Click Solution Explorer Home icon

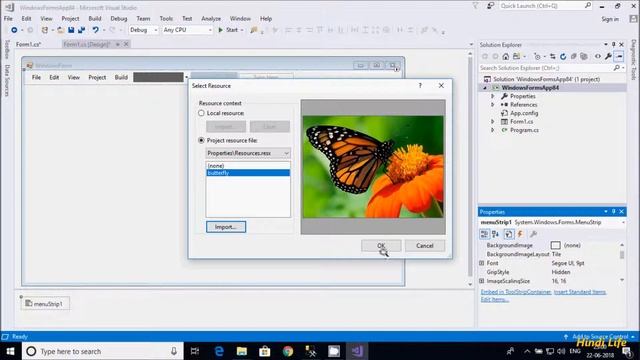(506, 56)
